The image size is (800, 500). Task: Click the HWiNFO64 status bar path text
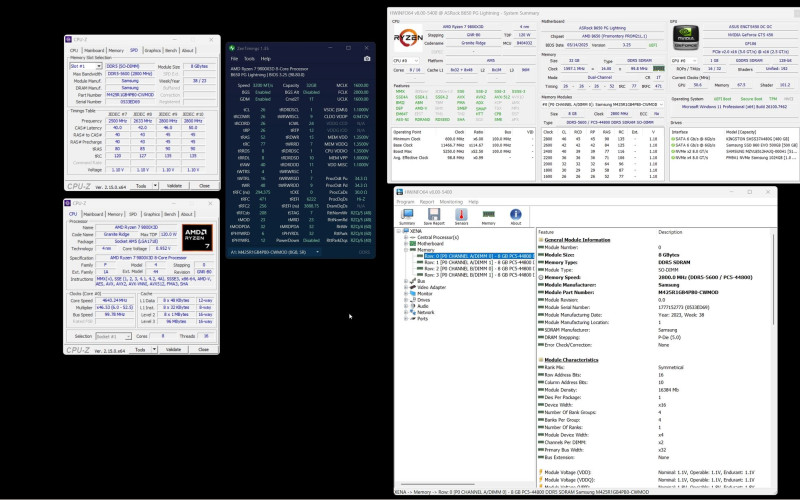coord(524,492)
